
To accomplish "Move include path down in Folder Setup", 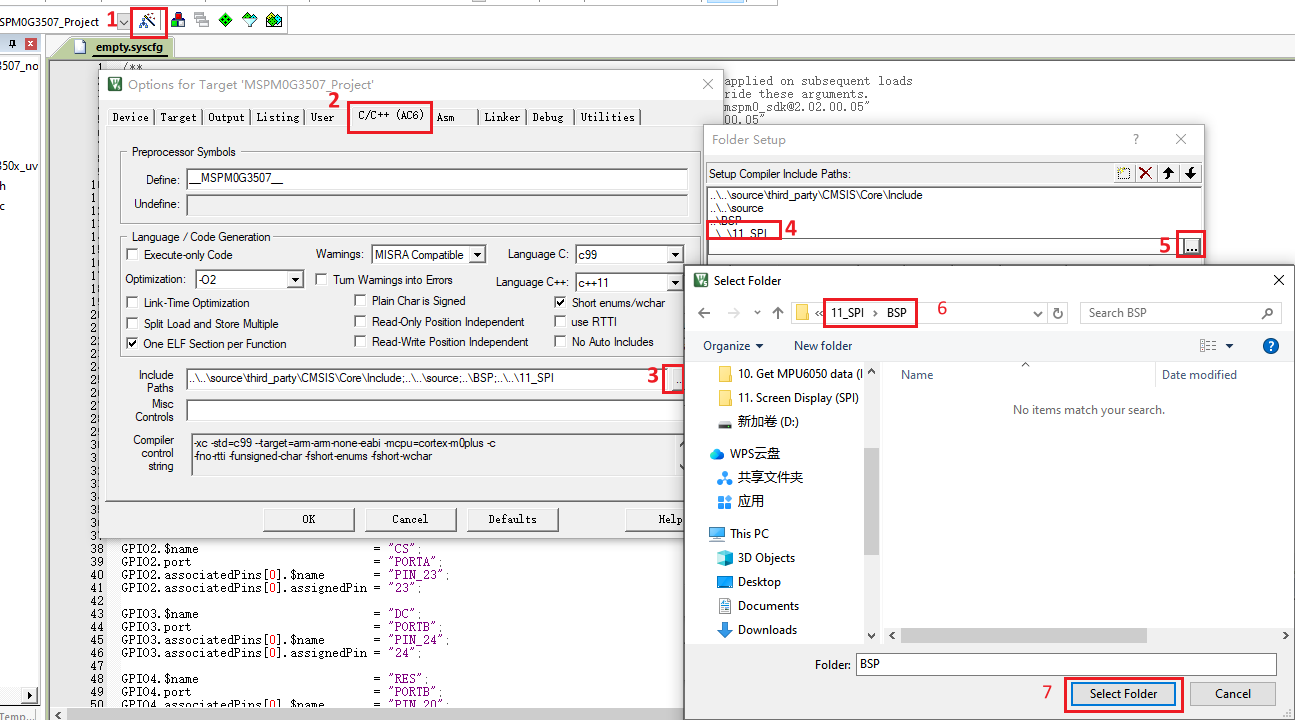I will point(1190,173).
